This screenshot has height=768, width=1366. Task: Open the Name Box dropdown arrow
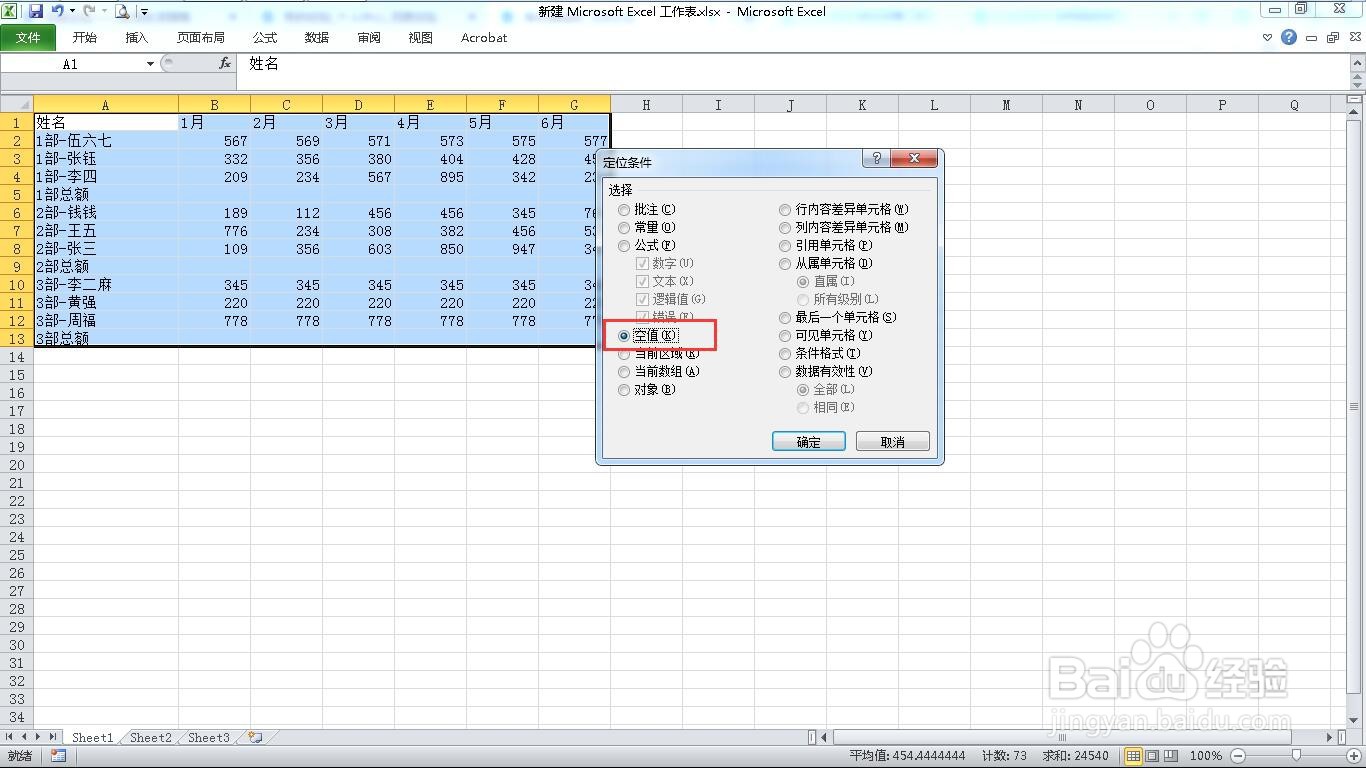pos(150,64)
